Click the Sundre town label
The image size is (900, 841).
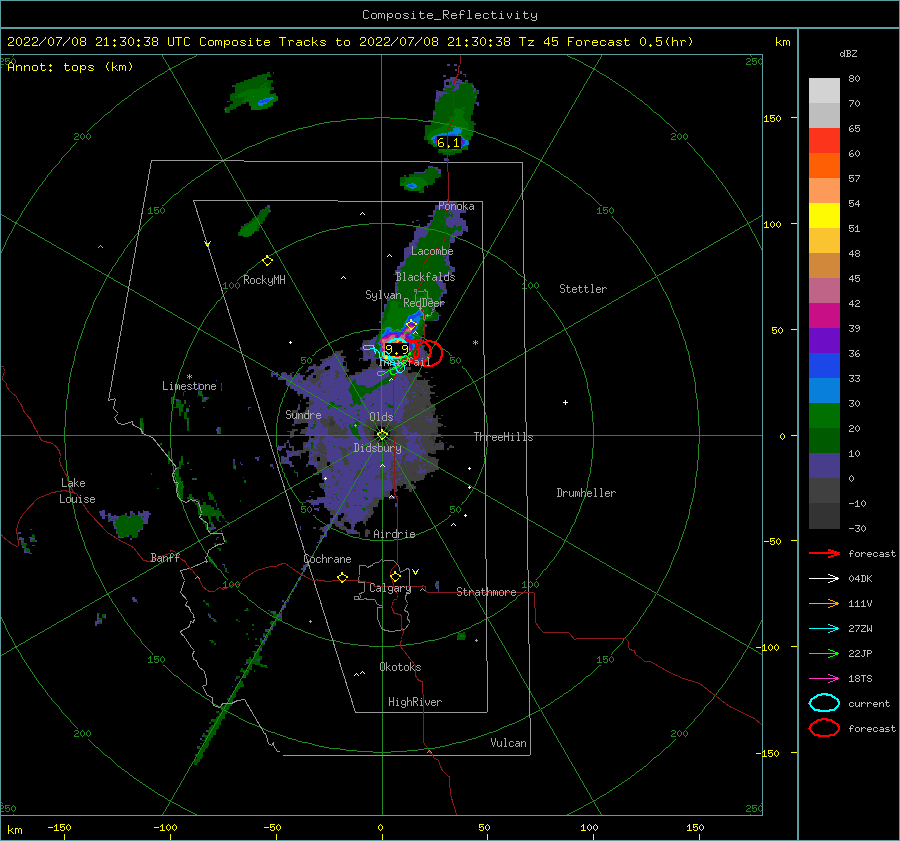pos(303,414)
